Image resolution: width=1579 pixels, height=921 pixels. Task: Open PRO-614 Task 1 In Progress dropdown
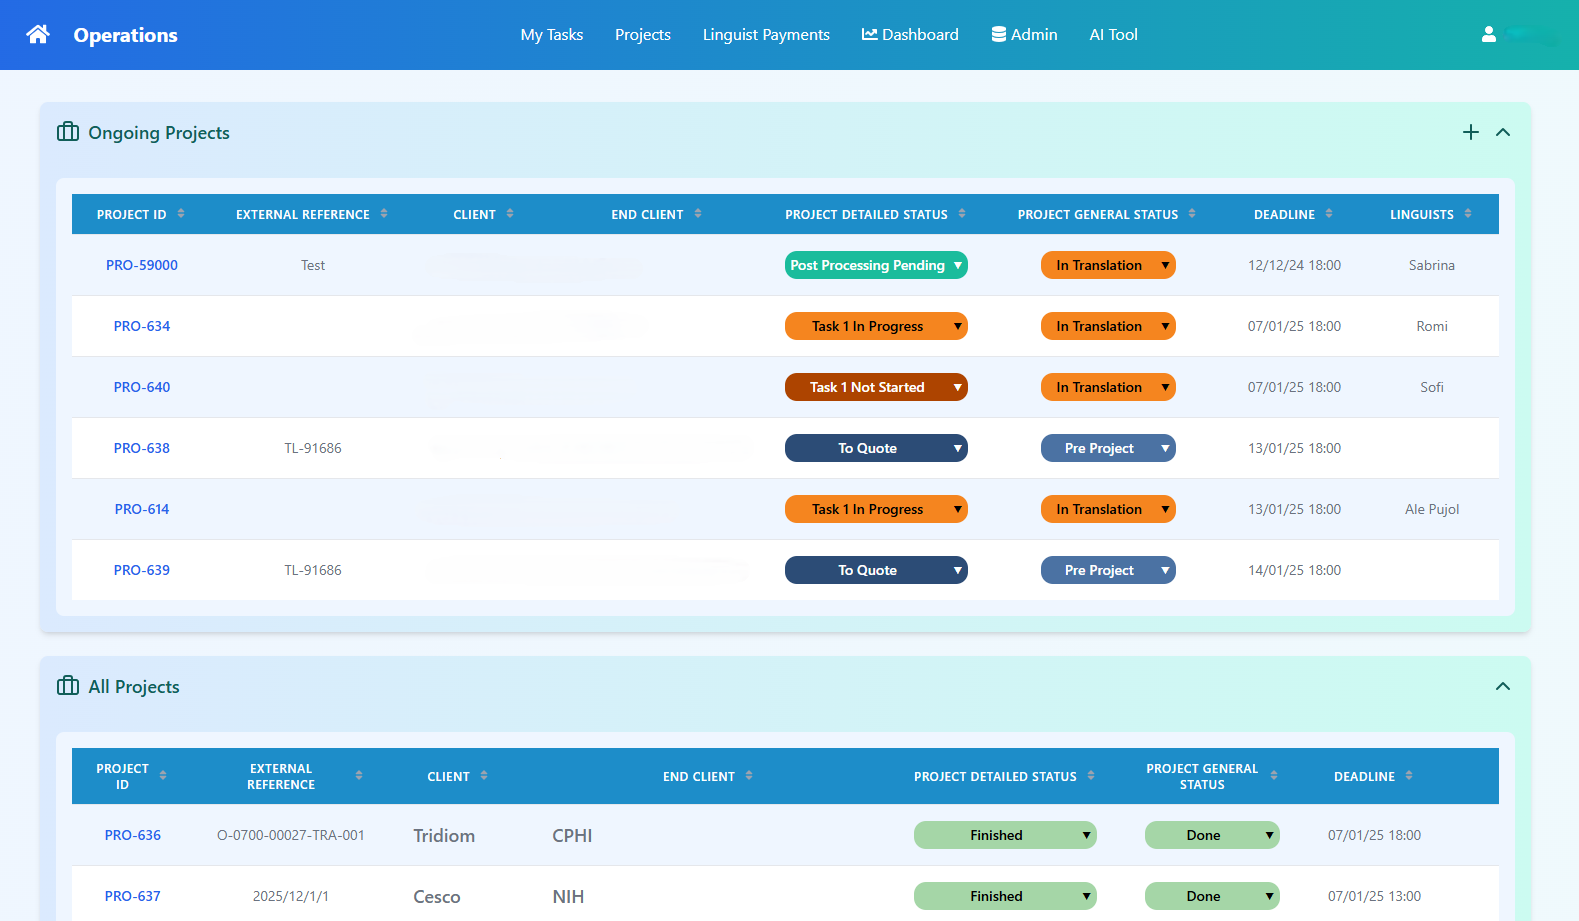click(876, 509)
